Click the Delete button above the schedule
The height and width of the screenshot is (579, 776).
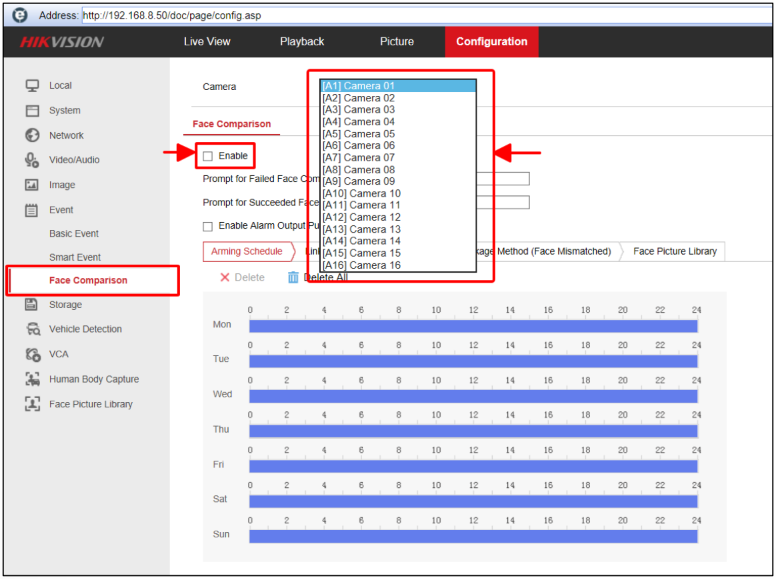point(242,277)
